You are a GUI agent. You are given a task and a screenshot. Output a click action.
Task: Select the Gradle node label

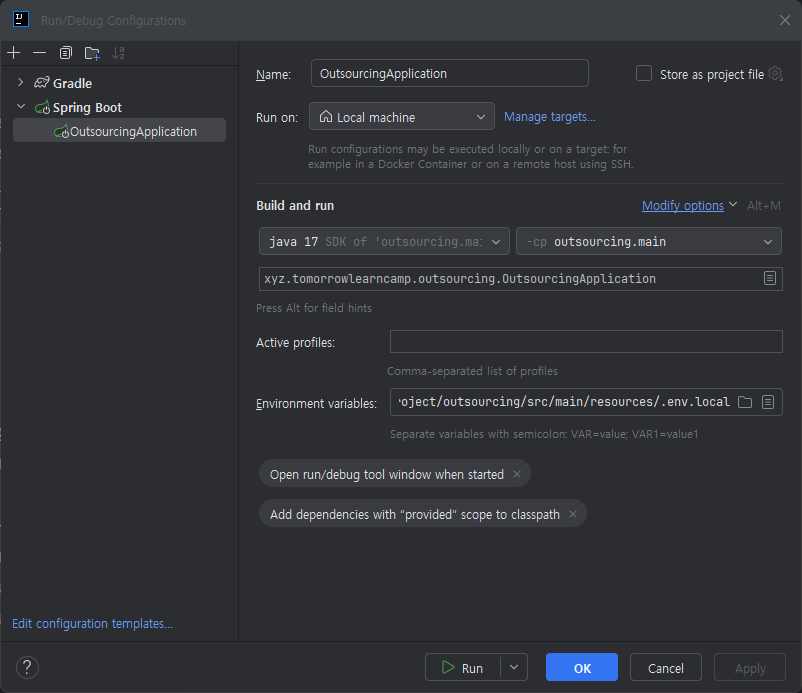tap(73, 83)
